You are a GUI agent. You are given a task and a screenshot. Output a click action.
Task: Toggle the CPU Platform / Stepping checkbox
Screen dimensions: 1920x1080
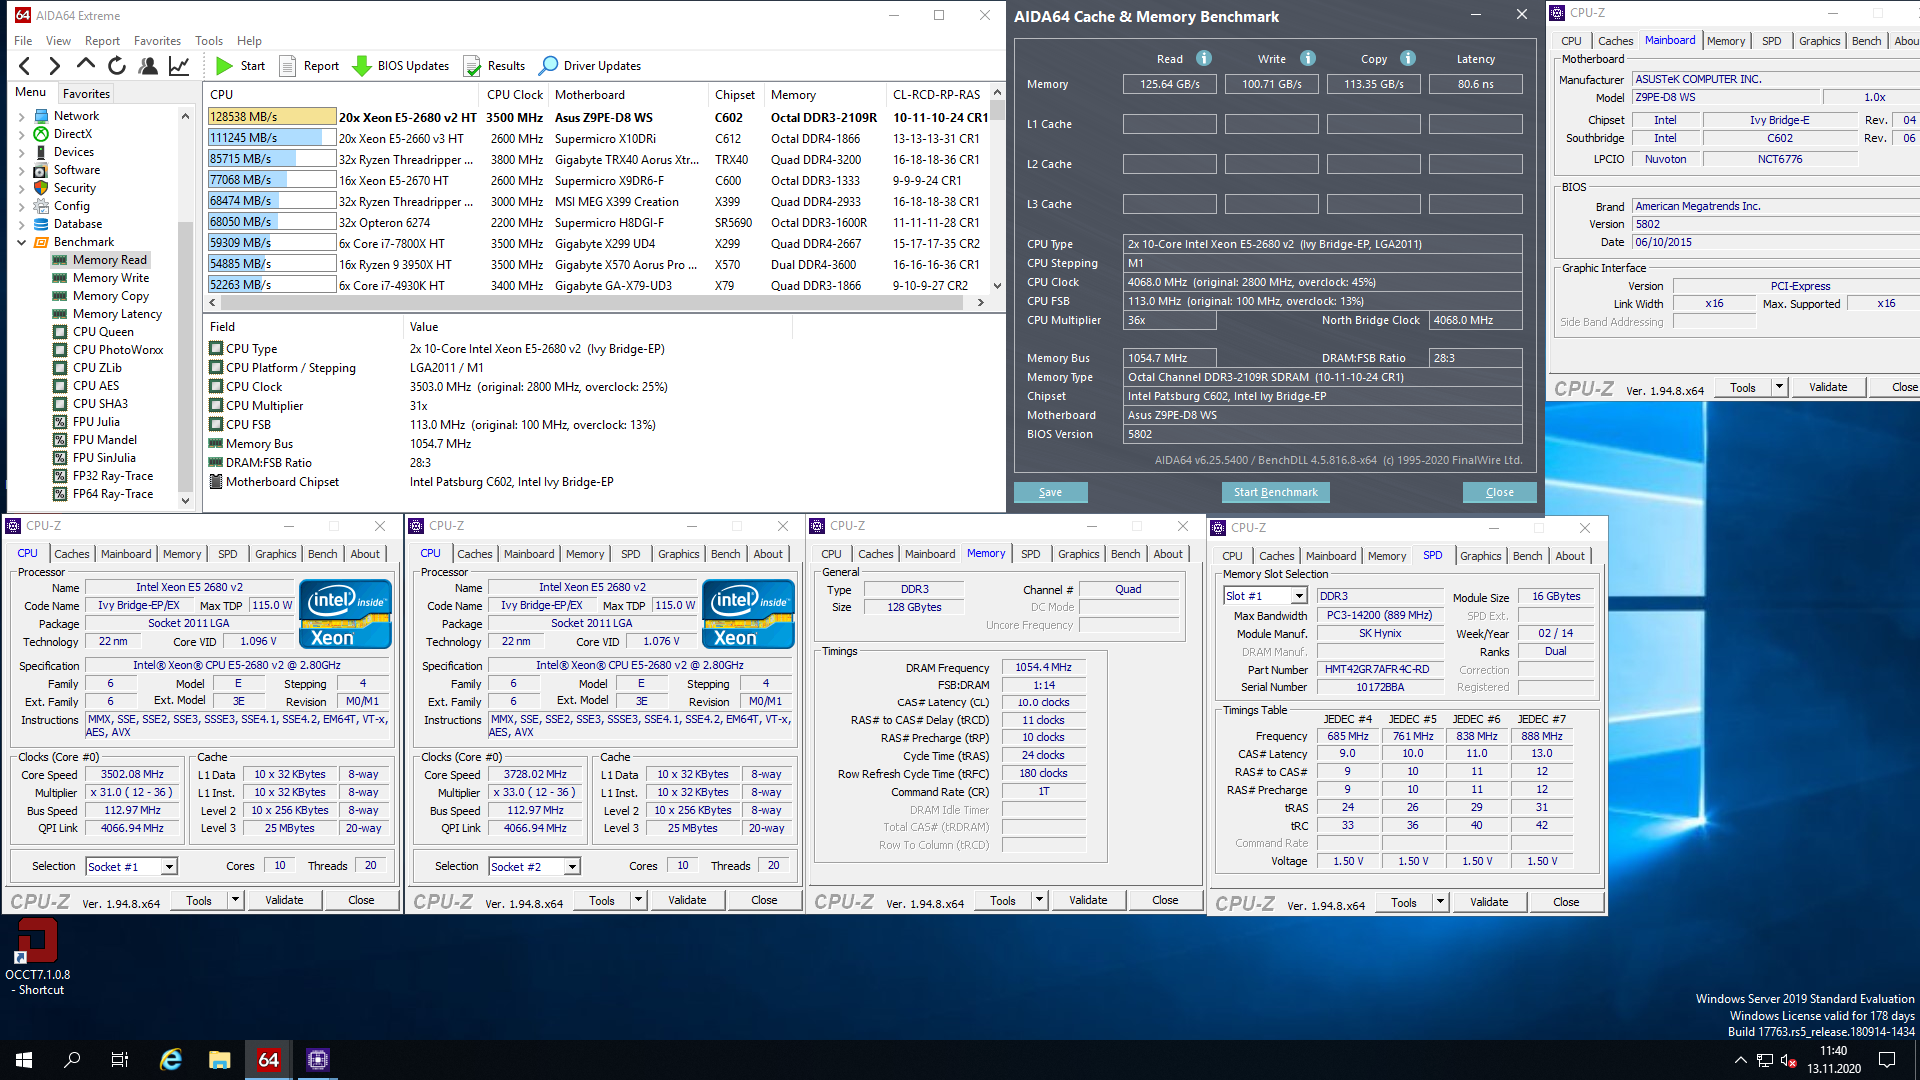(x=216, y=368)
